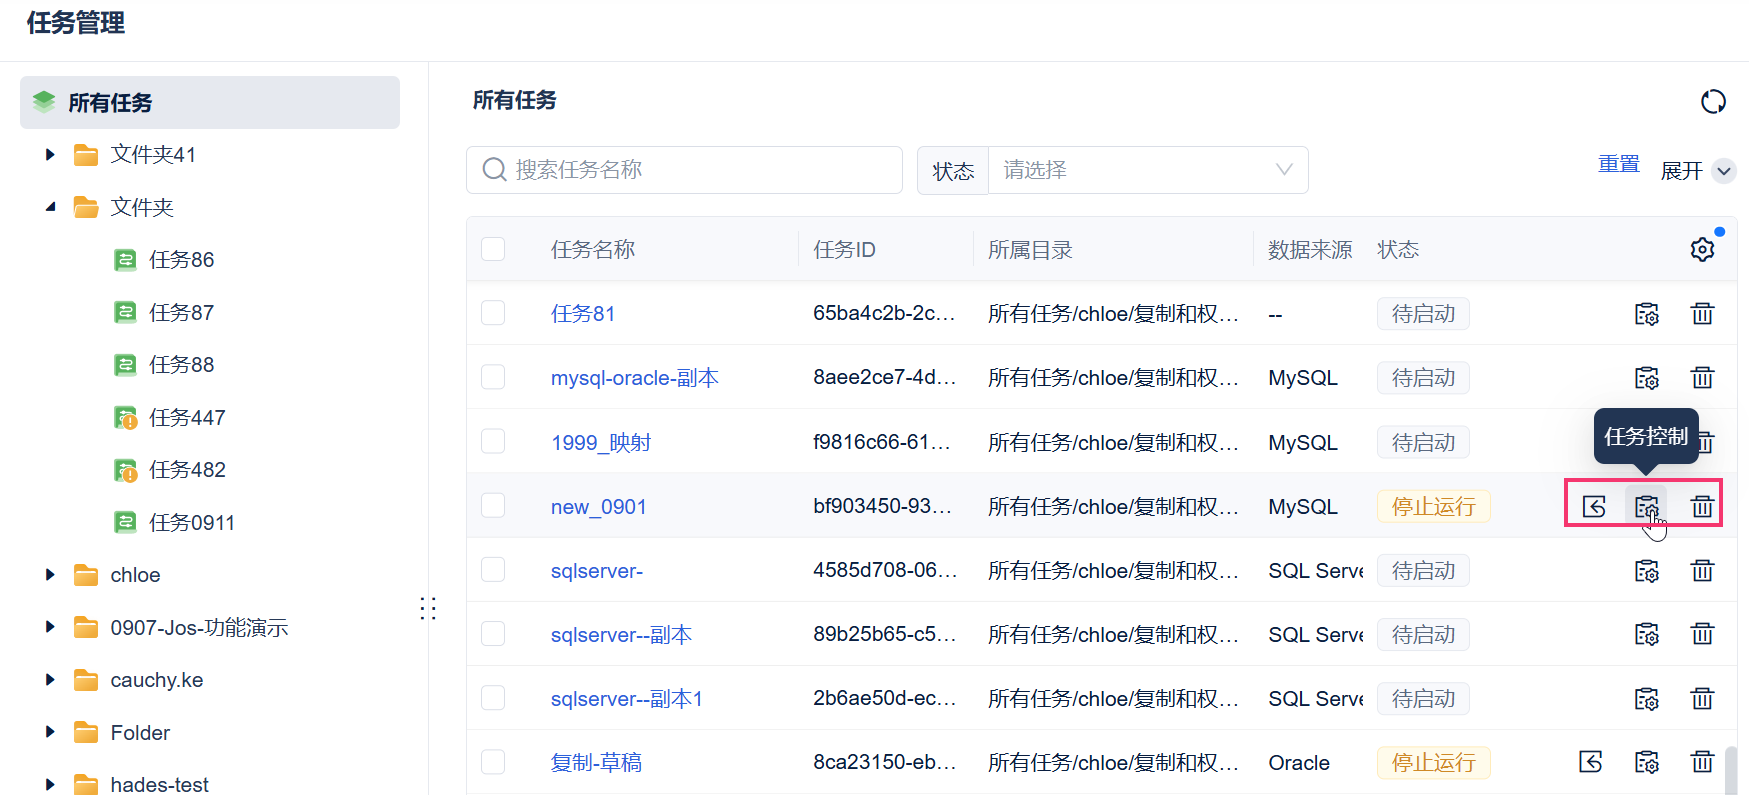Open 任务控制 for the 任务81 row
The height and width of the screenshot is (795, 1749).
pos(1646,314)
